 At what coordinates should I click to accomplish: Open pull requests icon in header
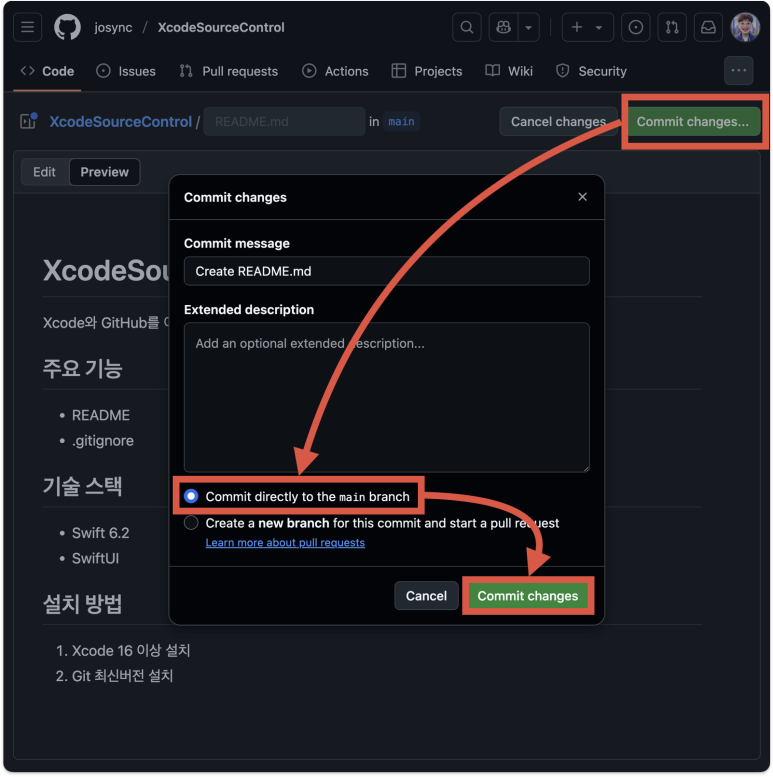(672, 27)
